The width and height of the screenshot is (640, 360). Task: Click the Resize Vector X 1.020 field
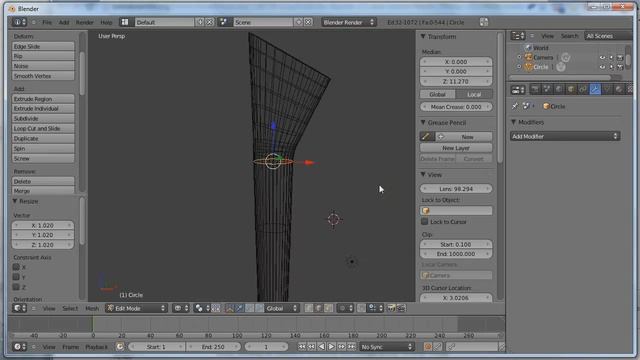point(42,225)
